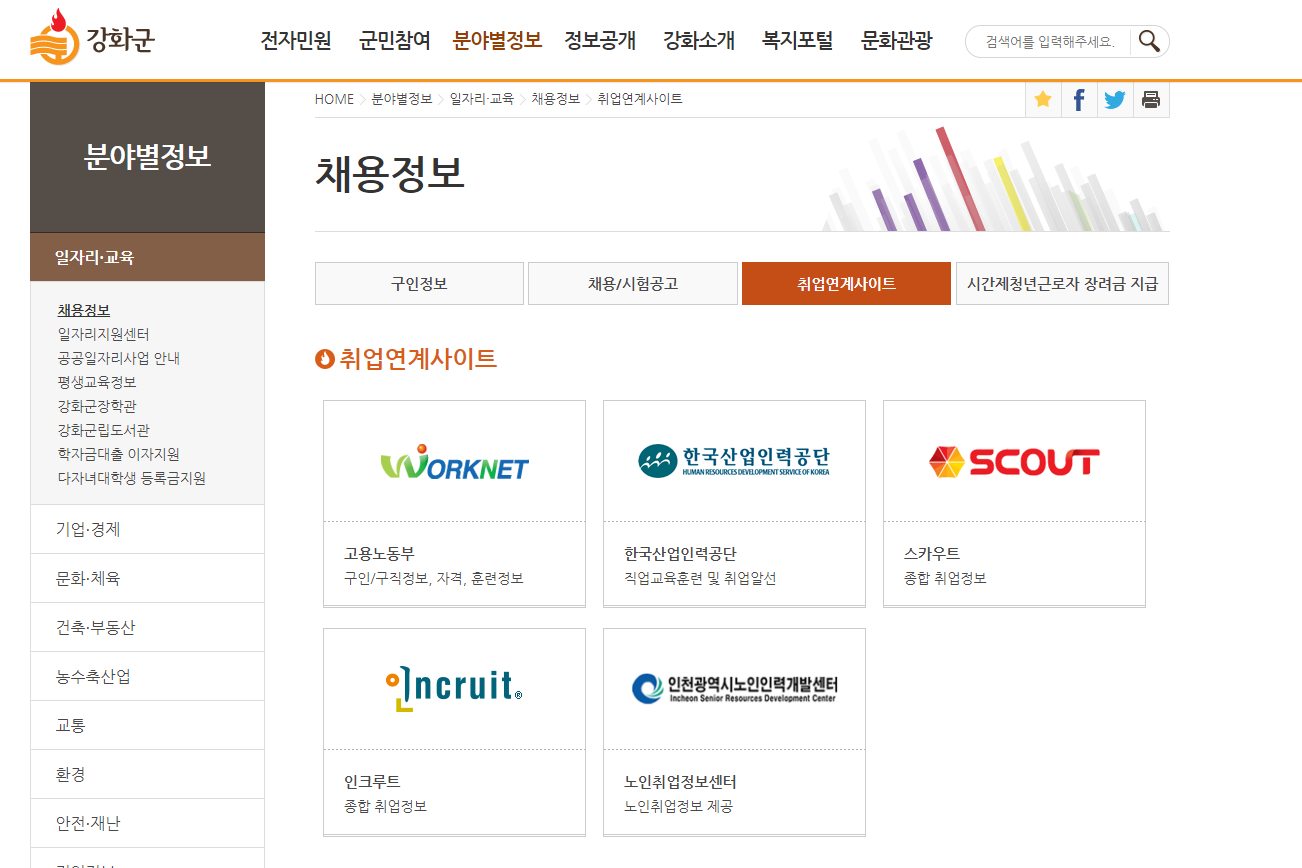1302x868 pixels.
Task: Open 복지포털 top menu
Action: [x=797, y=41]
